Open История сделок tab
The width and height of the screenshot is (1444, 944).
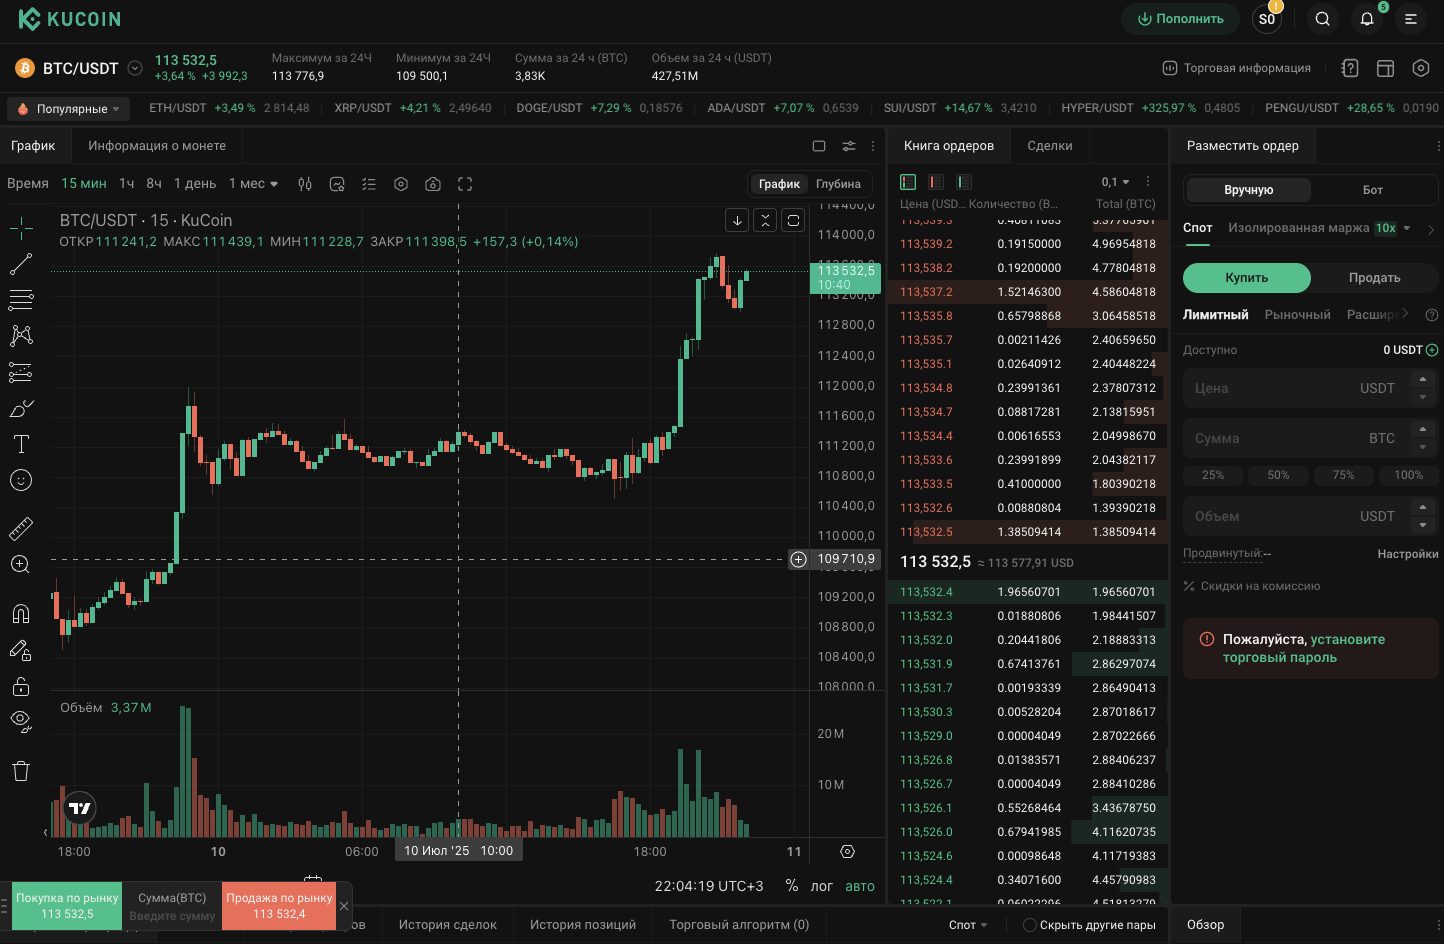pyautogui.click(x=448, y=925)
